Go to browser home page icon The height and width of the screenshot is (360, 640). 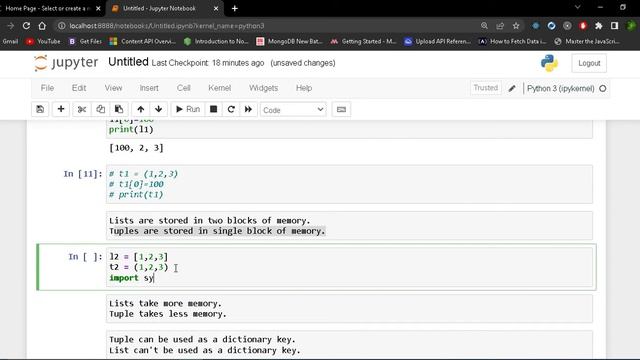[42, 26]
